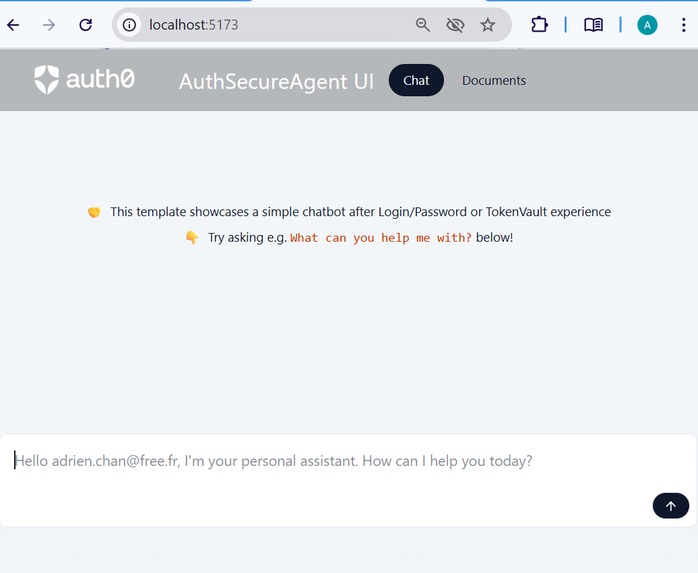Go forward to the next page
The width and height of the screenshot is (698, 573).
[x=49, y=25]
